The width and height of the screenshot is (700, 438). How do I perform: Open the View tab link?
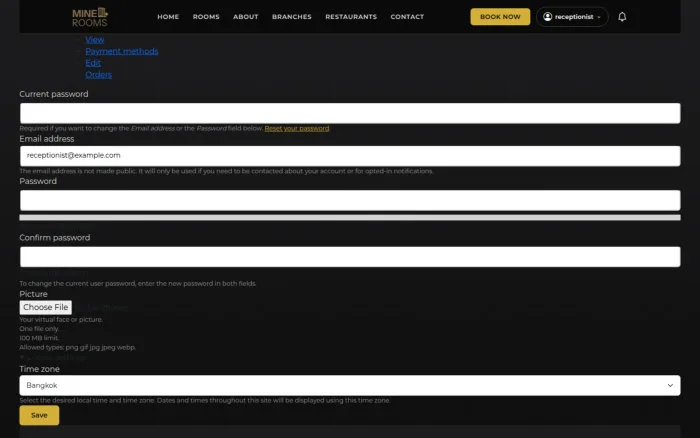[x=95, y=40]
